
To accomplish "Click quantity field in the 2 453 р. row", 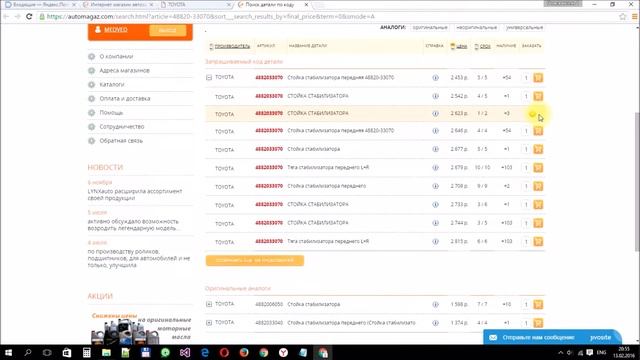I will (x=526, y=78).
